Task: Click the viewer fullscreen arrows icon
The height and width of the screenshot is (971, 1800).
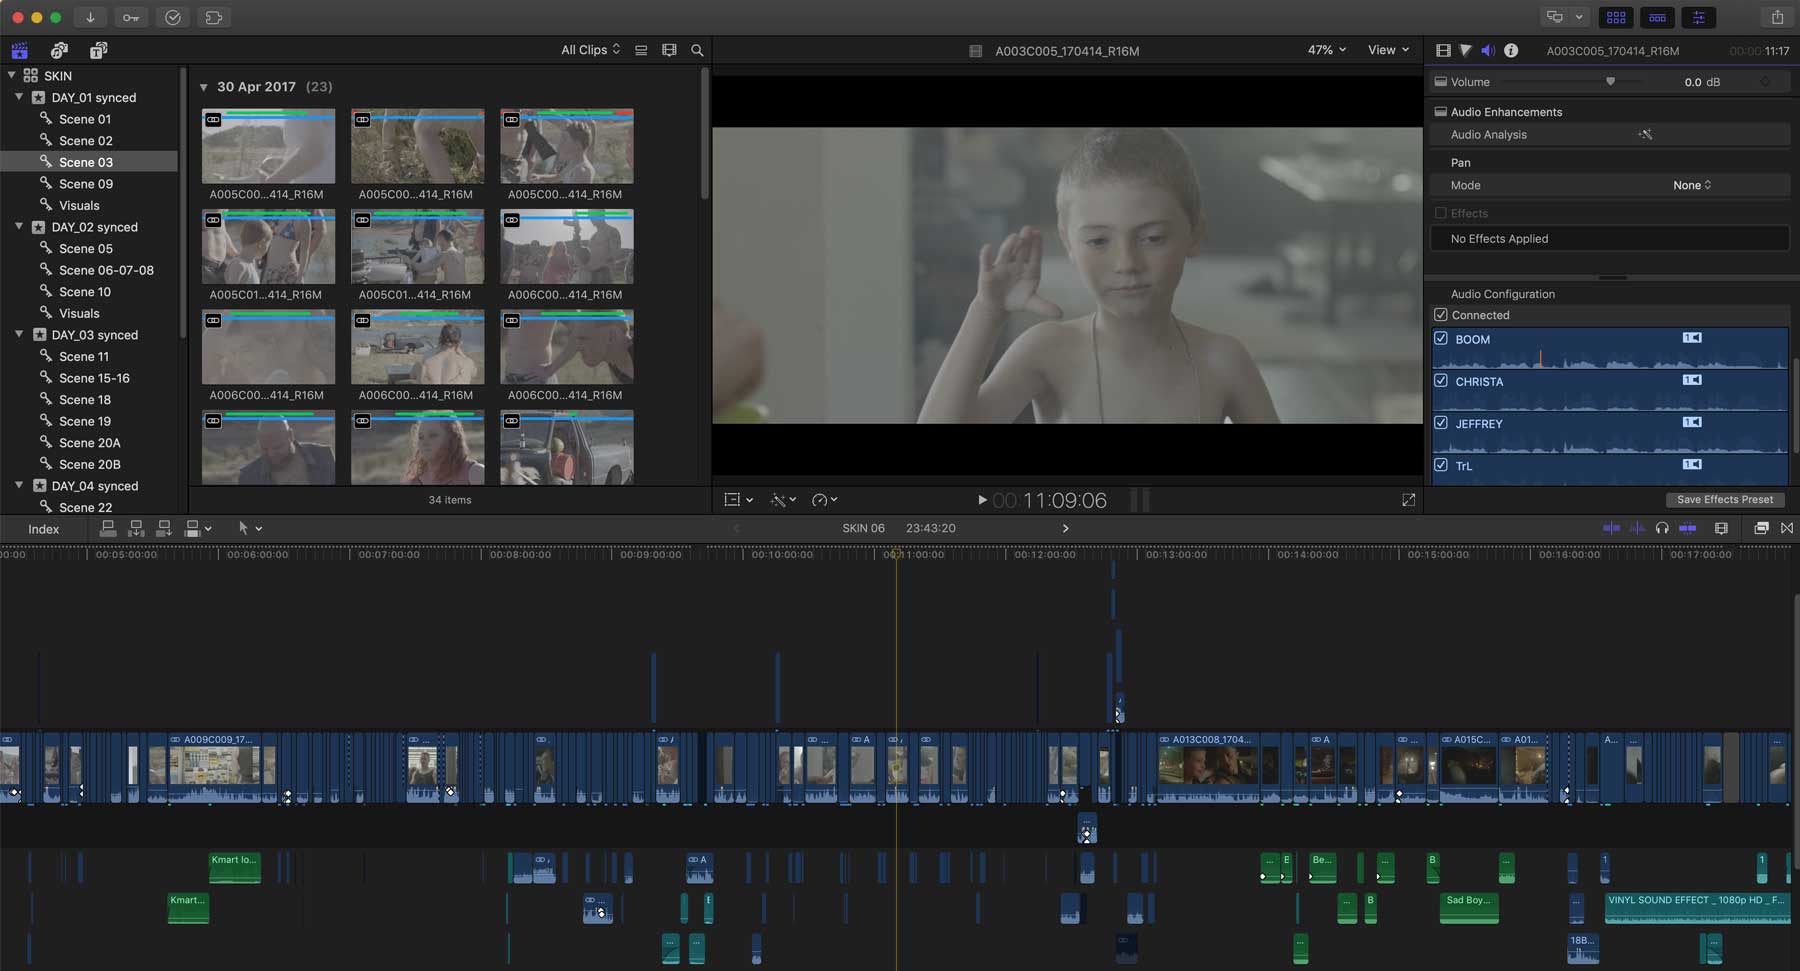Action: point(1408,499)
